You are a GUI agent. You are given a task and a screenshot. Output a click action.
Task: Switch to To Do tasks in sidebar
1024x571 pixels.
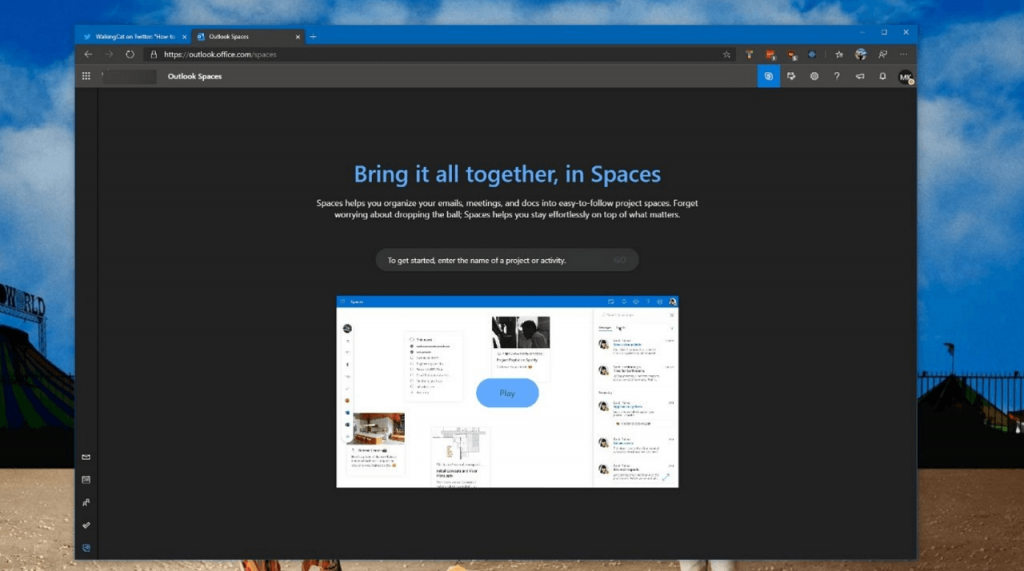click(86, 525)
